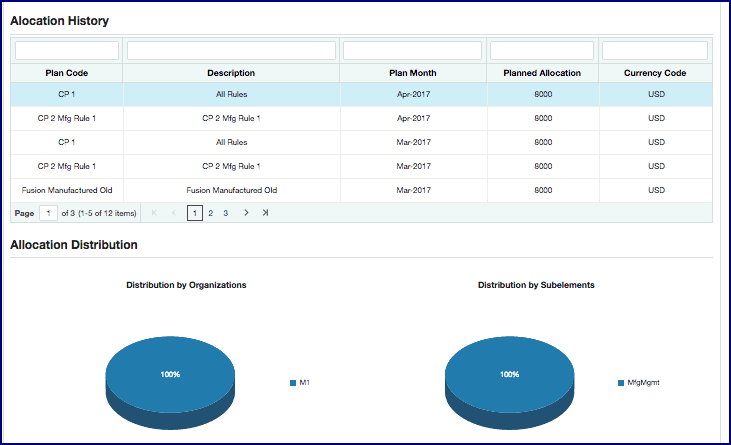Jump to first page arrow
Viewport: 731px width, 445px height.
pyautogui.click(x=154, y=213)
